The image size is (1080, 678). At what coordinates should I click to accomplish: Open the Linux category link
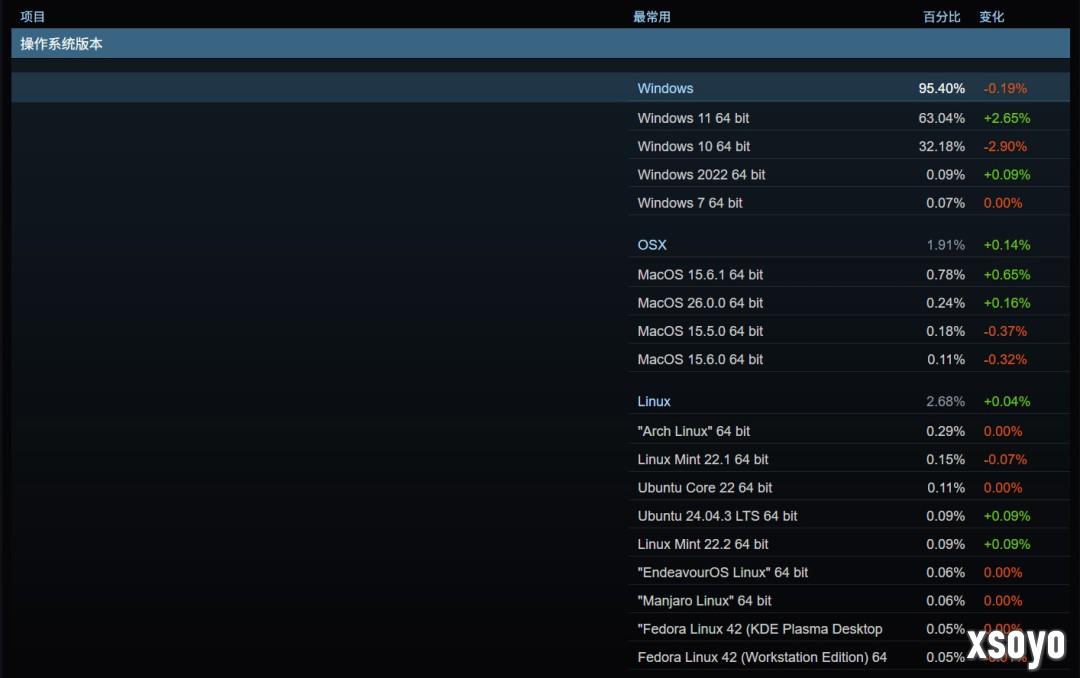coord(653,401)
